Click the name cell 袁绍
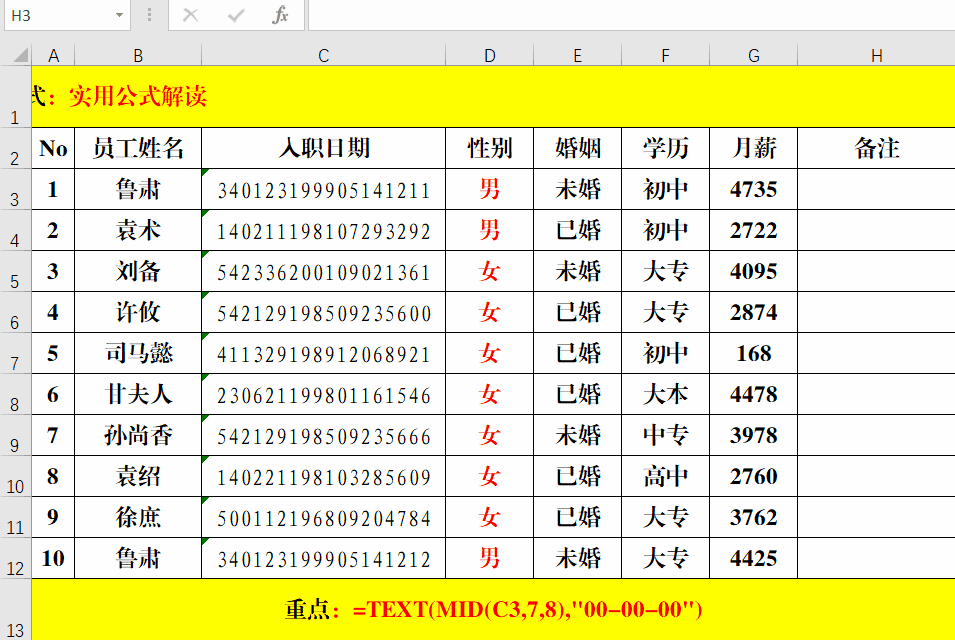Image resolution: width=955 pixels, height=640 pixels. coord(138,476)
